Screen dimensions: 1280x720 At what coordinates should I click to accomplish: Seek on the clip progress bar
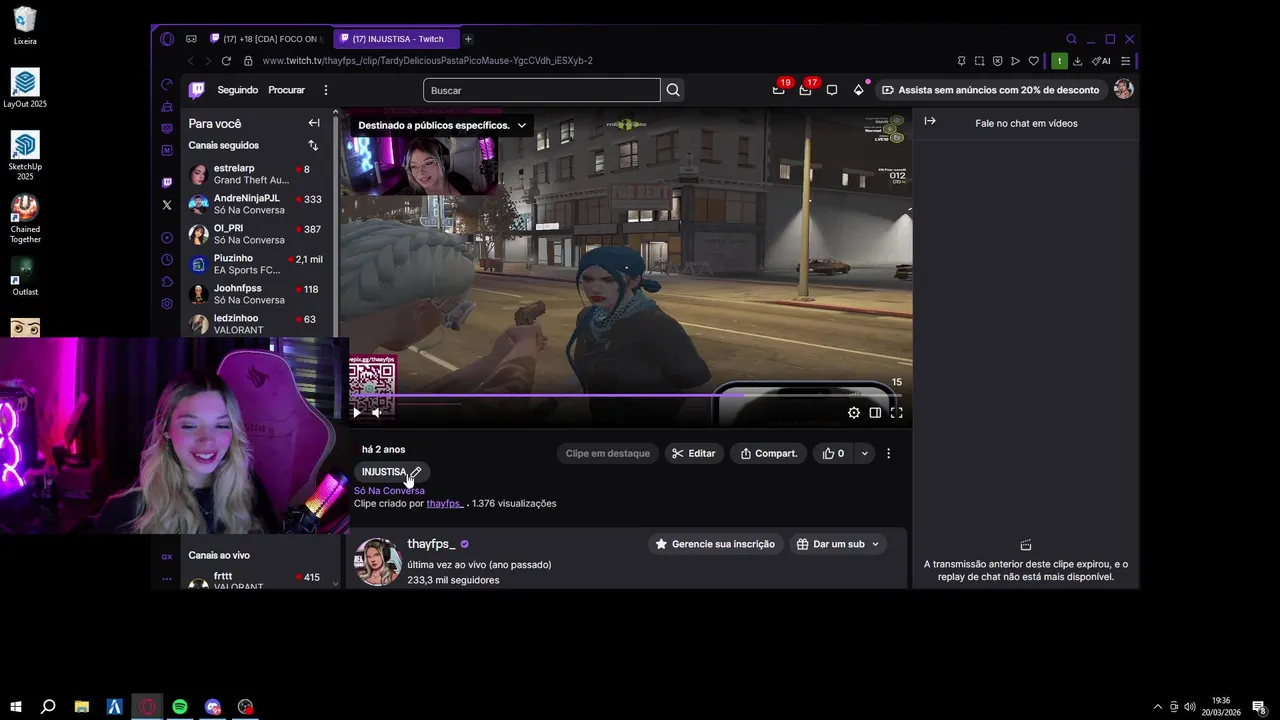tap(626, 396)
